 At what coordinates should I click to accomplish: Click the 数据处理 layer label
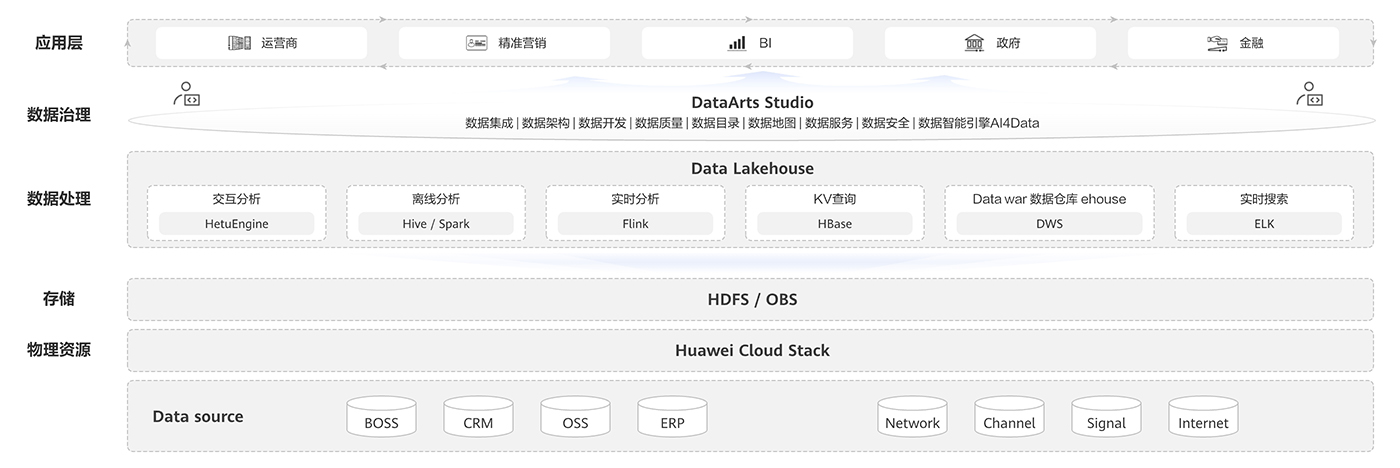pyautogui.click(x=59, y=198)
